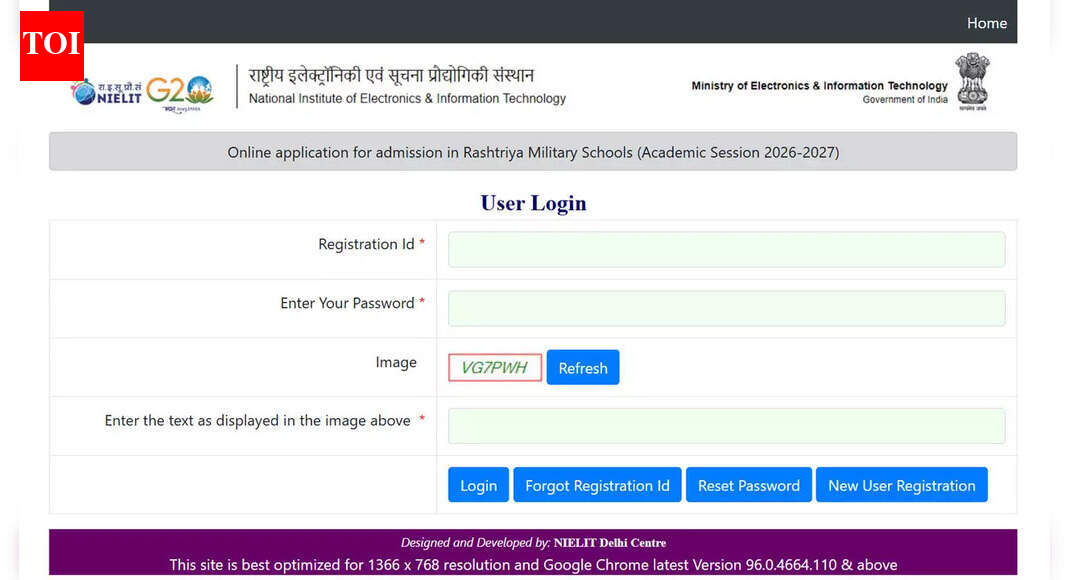Screen dimensions: 1069x580
Task: Click the Rashtriya Military Schools admission banner
Action: pos(533,152)
